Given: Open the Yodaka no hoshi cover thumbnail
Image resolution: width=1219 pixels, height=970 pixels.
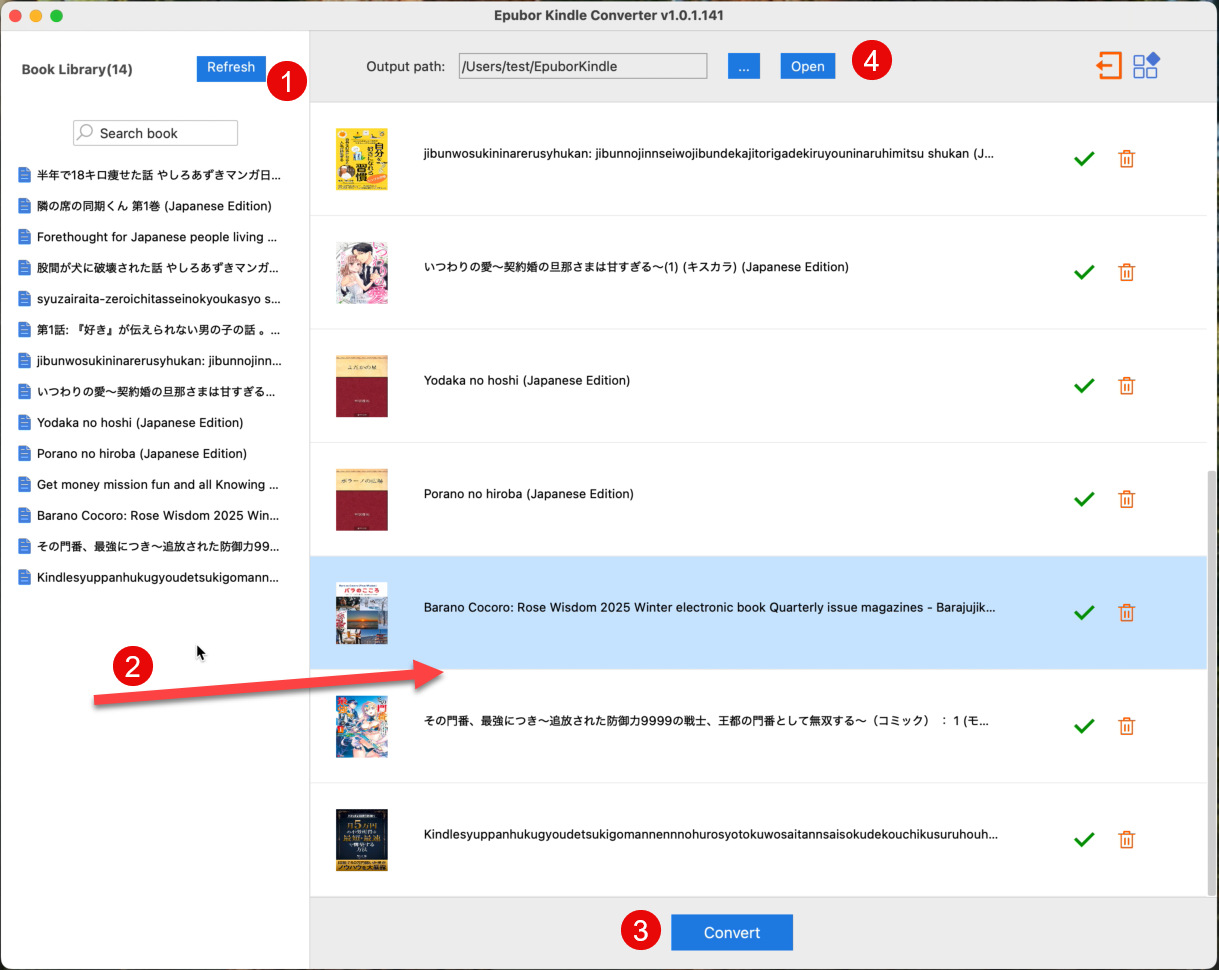Looking at the screenshot, I should [362, 386].
